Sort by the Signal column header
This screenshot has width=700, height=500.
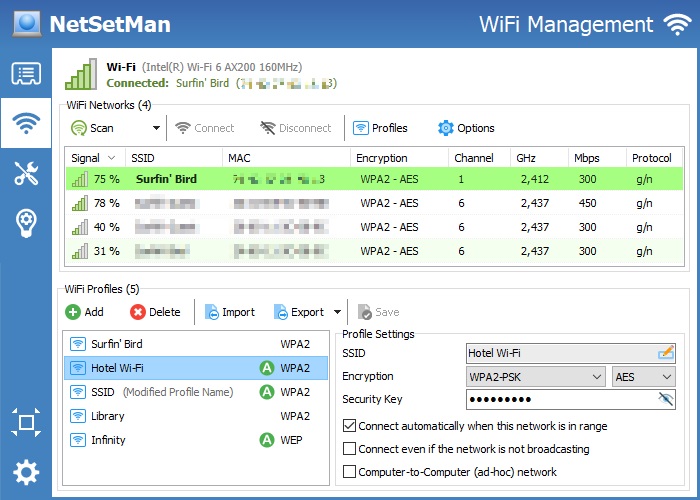(96, 158)
